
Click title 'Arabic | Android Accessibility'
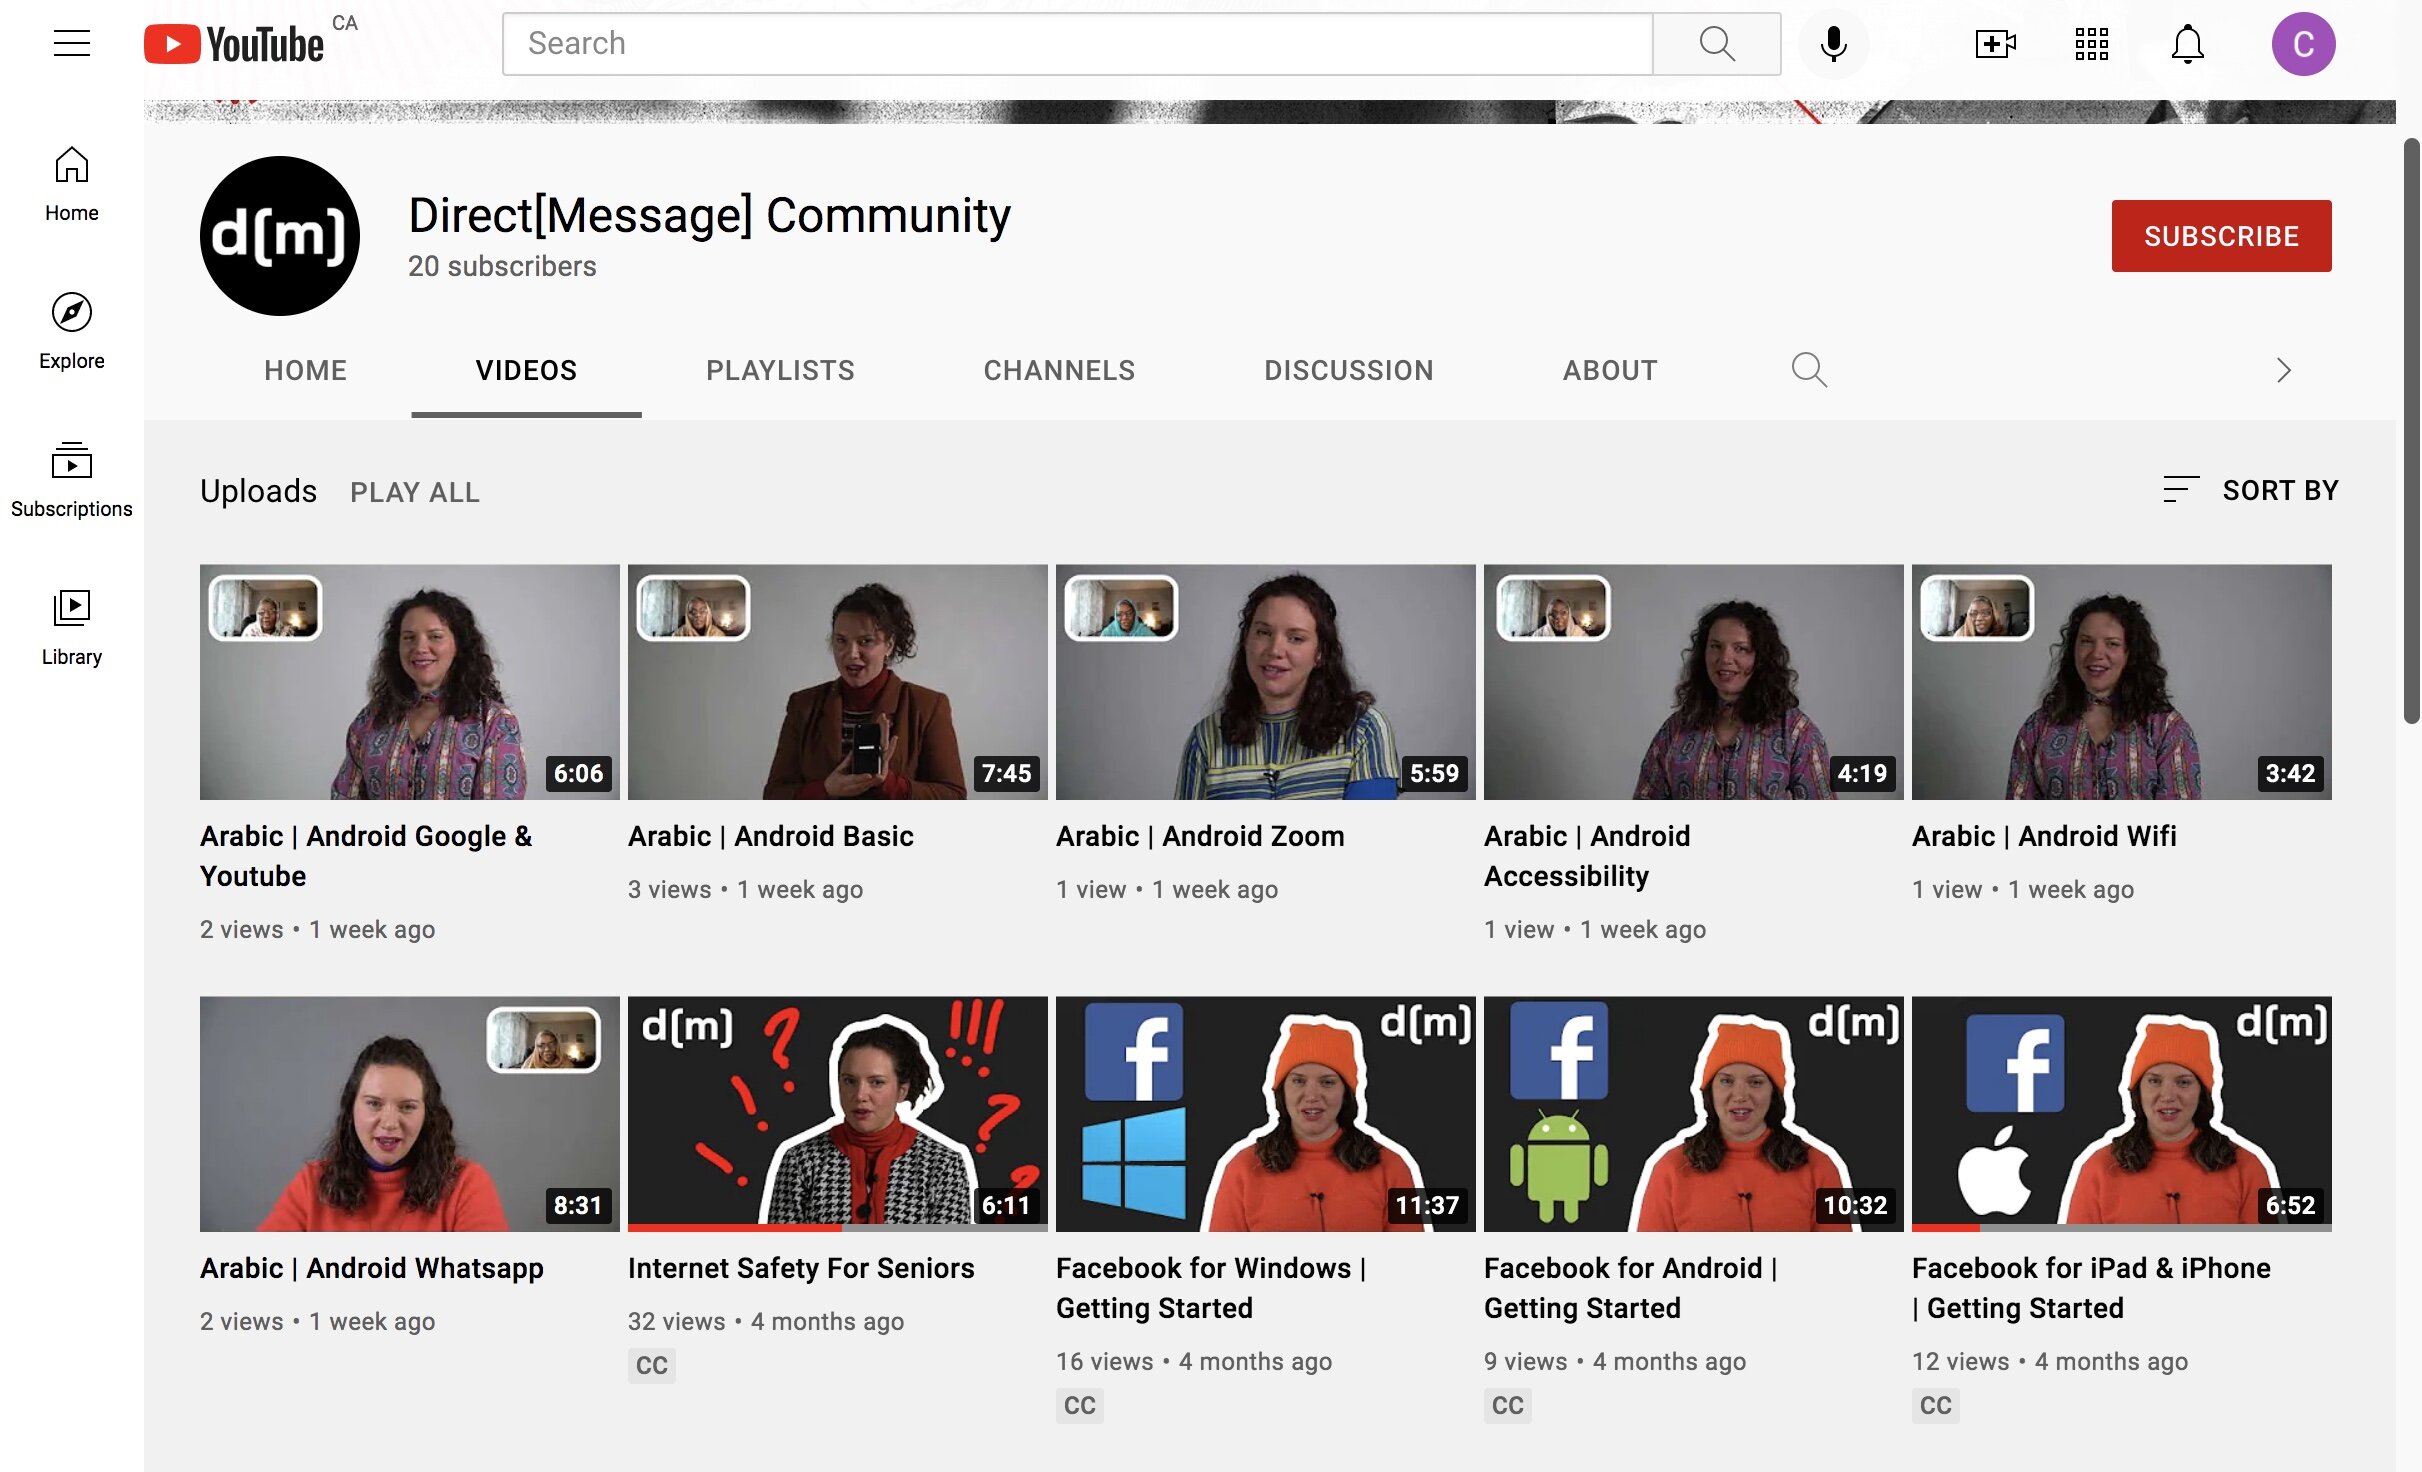(1587, 856)
